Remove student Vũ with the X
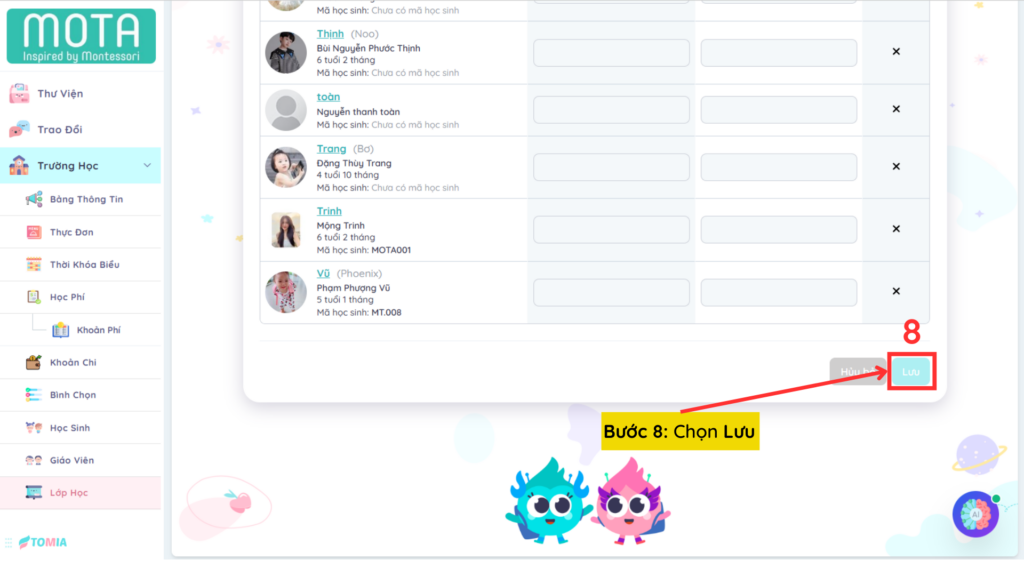This screenshot has height=576, width=1024. [x=896, y=291]
